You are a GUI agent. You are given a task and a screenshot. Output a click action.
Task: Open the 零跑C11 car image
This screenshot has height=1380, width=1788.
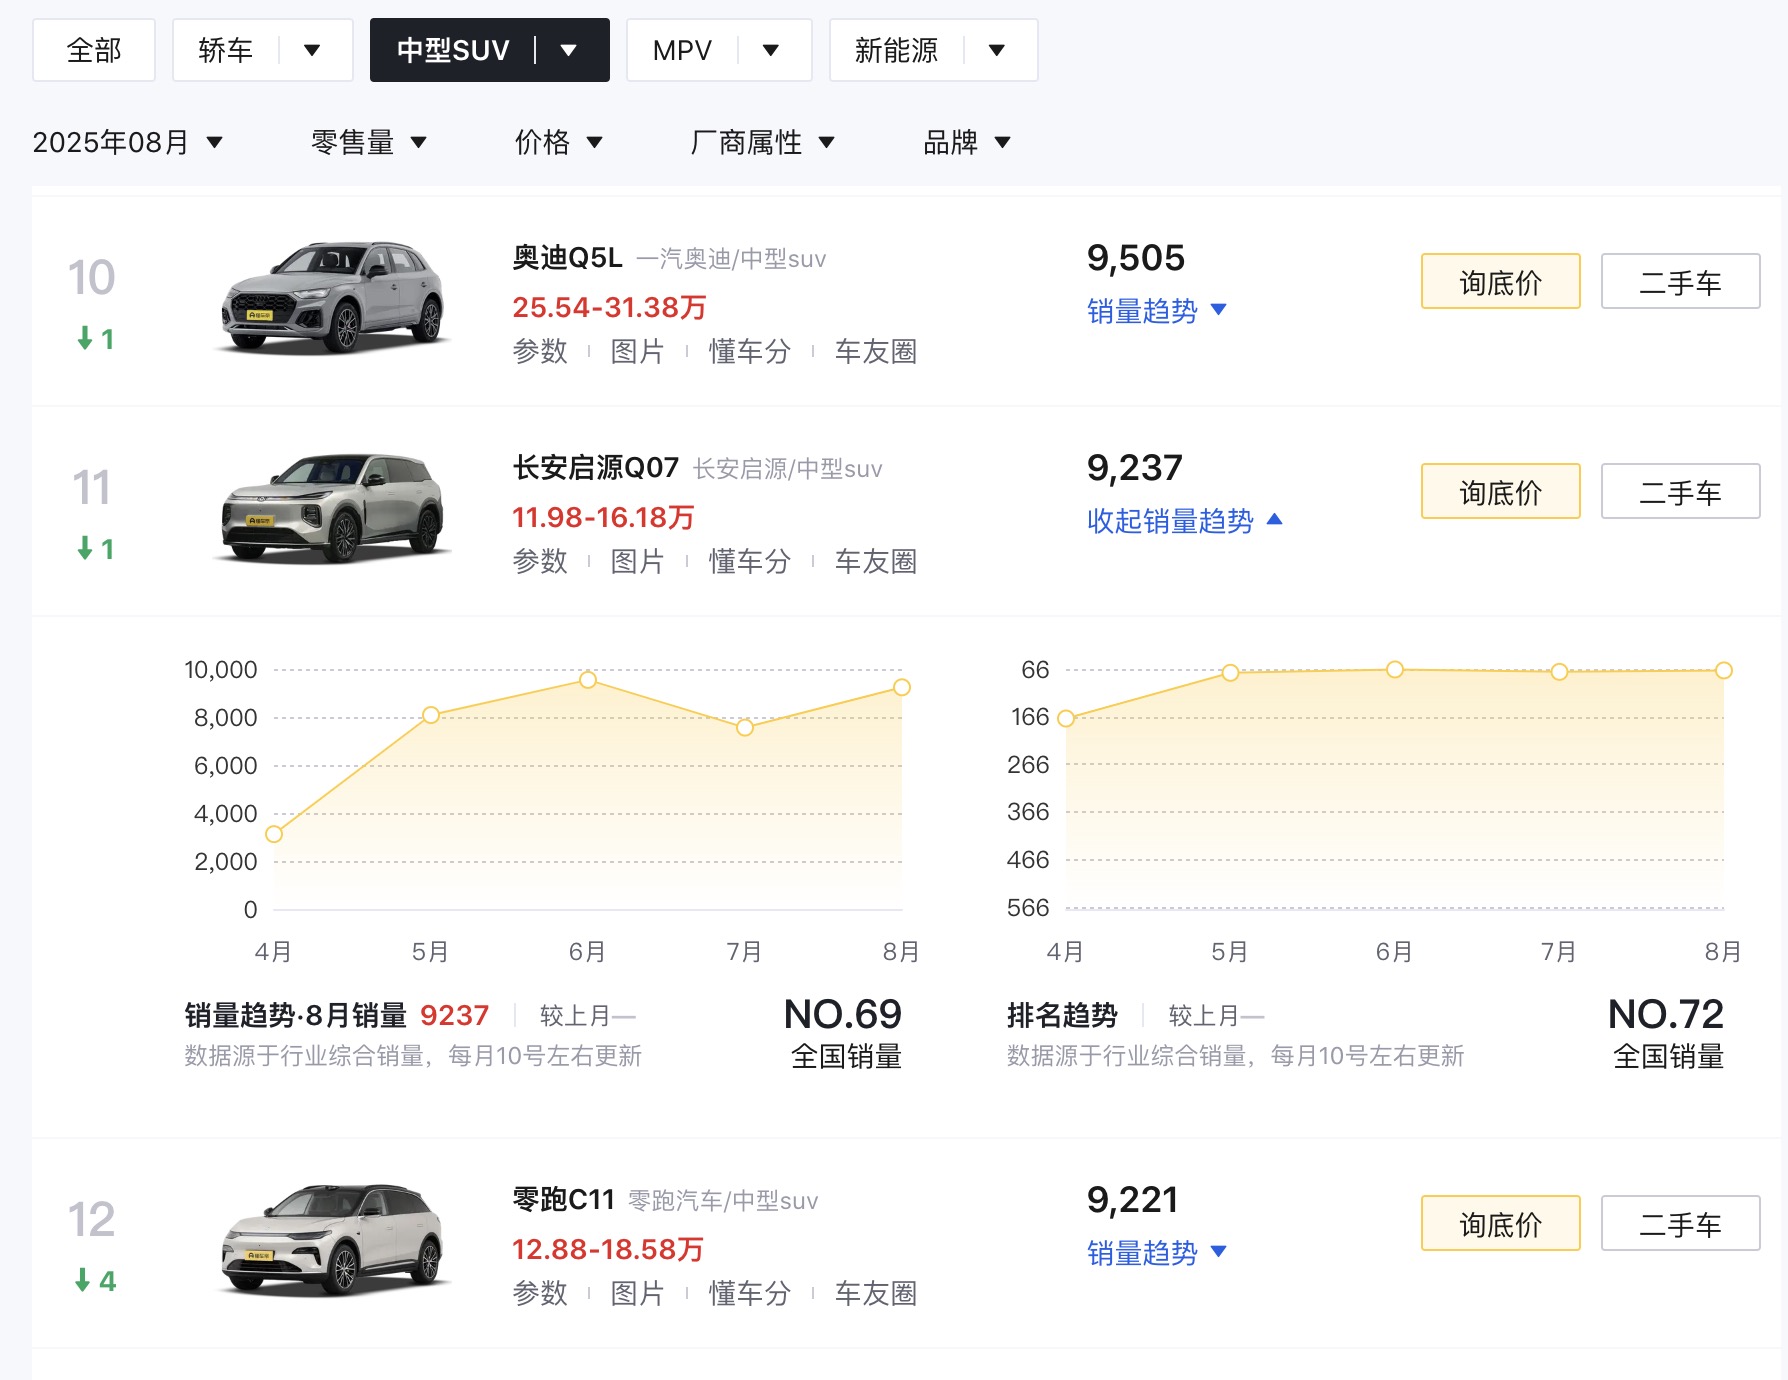tap(332, 1239)
